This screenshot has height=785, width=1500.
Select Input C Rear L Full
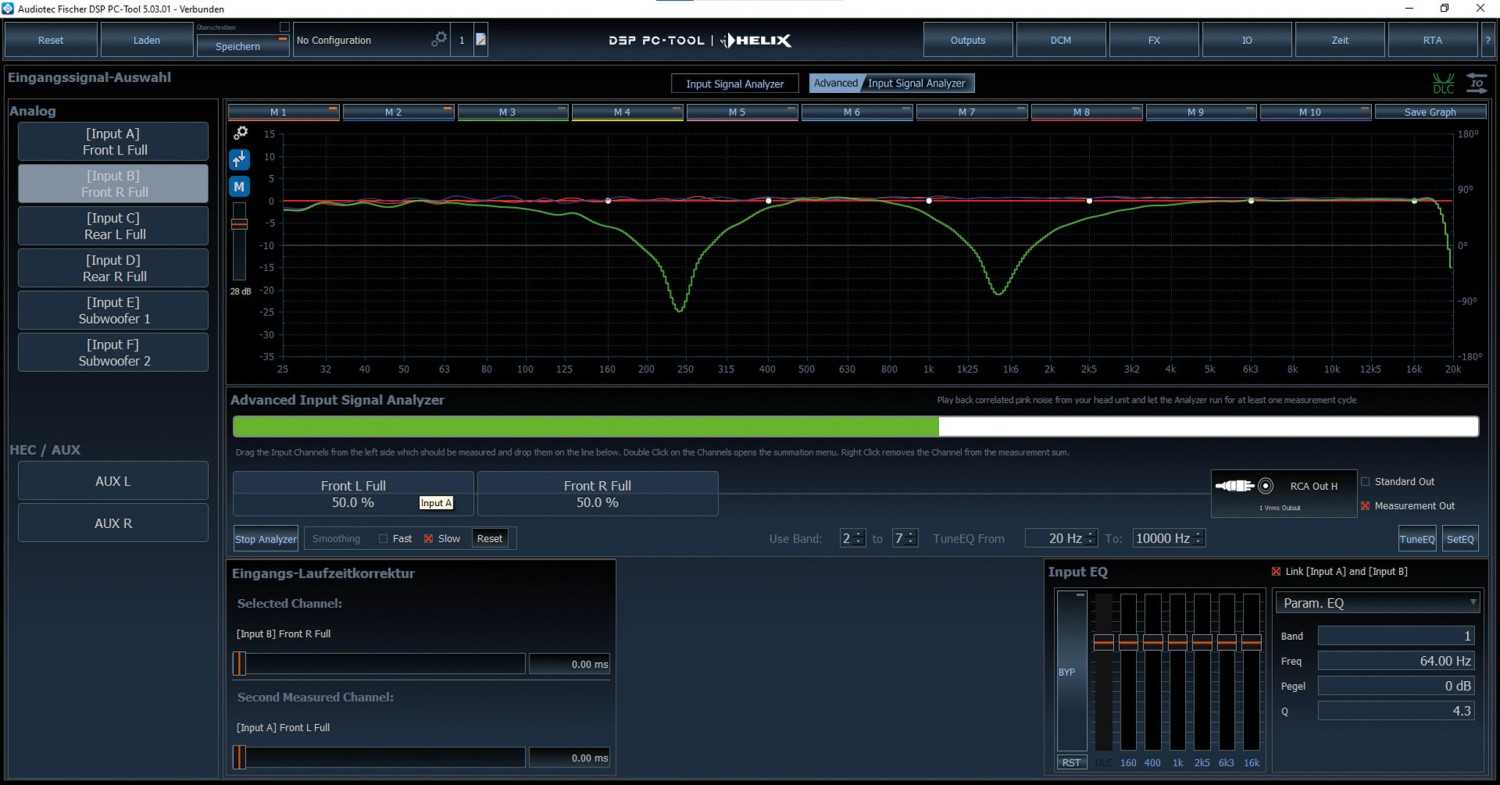[x=113, y=226]
